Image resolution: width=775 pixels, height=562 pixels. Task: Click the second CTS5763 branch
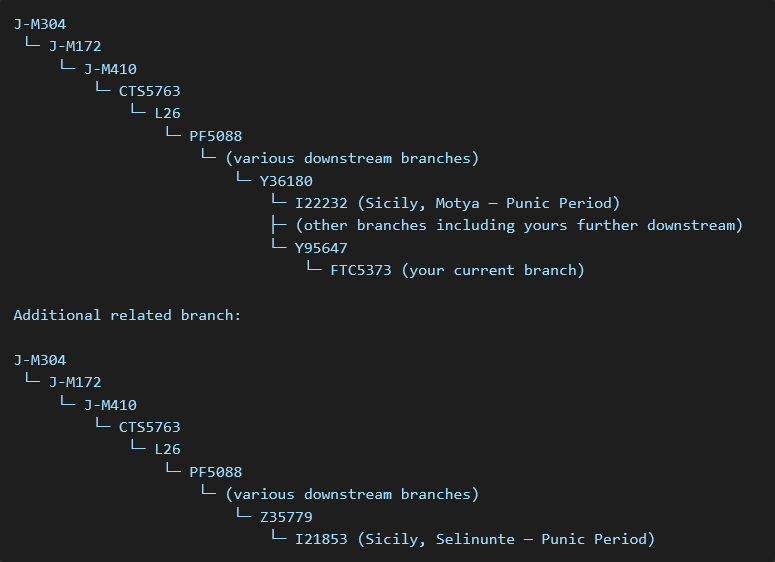[x=150, y=427]
